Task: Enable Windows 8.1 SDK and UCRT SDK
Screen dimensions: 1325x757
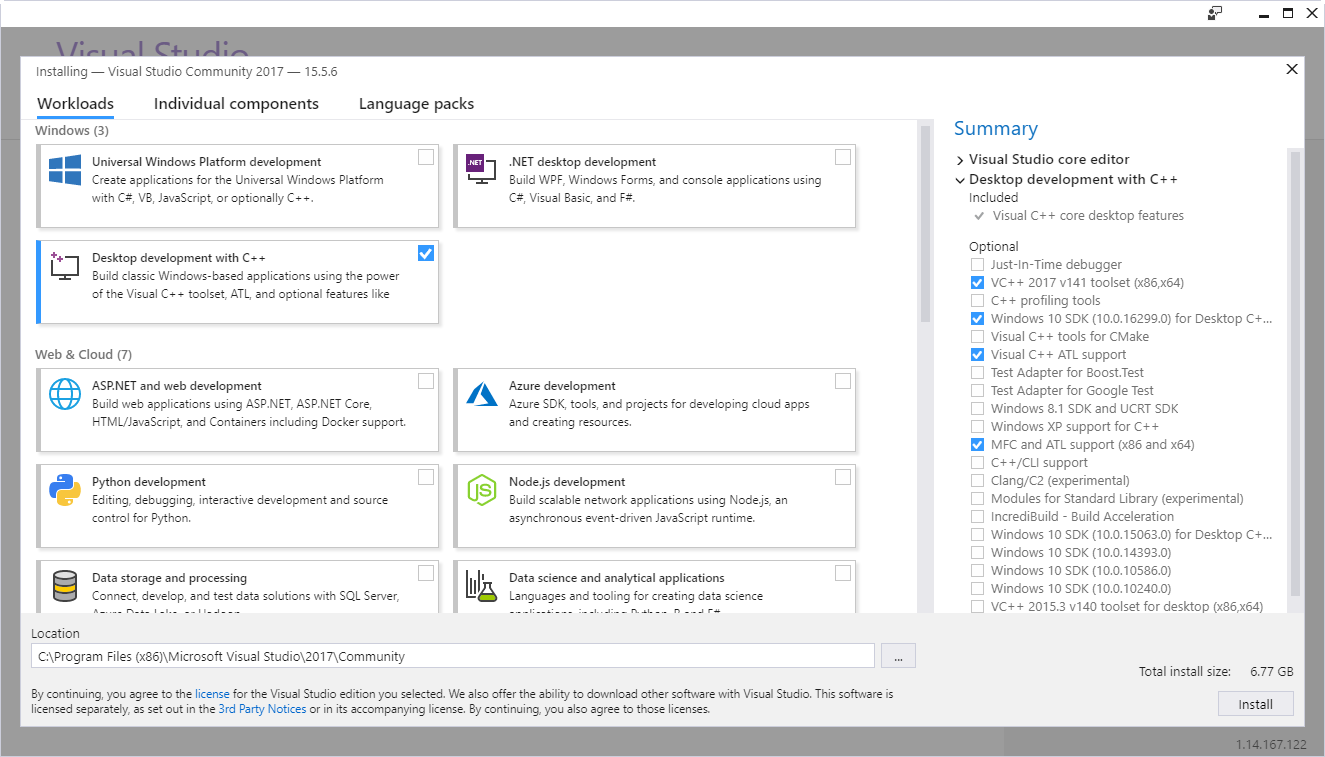Action: [x=977, y=409]
